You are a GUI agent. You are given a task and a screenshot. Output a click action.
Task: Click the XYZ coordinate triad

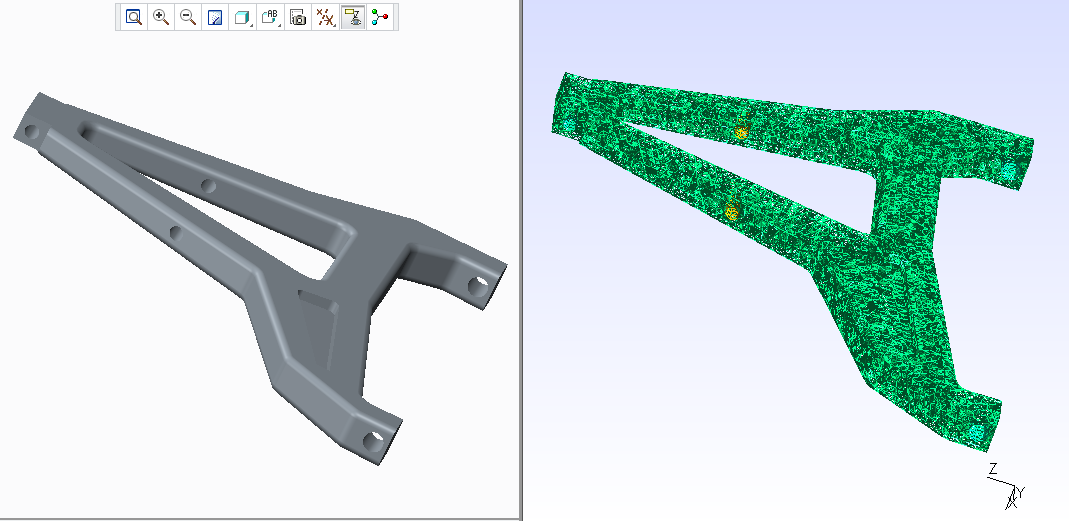1008,486
